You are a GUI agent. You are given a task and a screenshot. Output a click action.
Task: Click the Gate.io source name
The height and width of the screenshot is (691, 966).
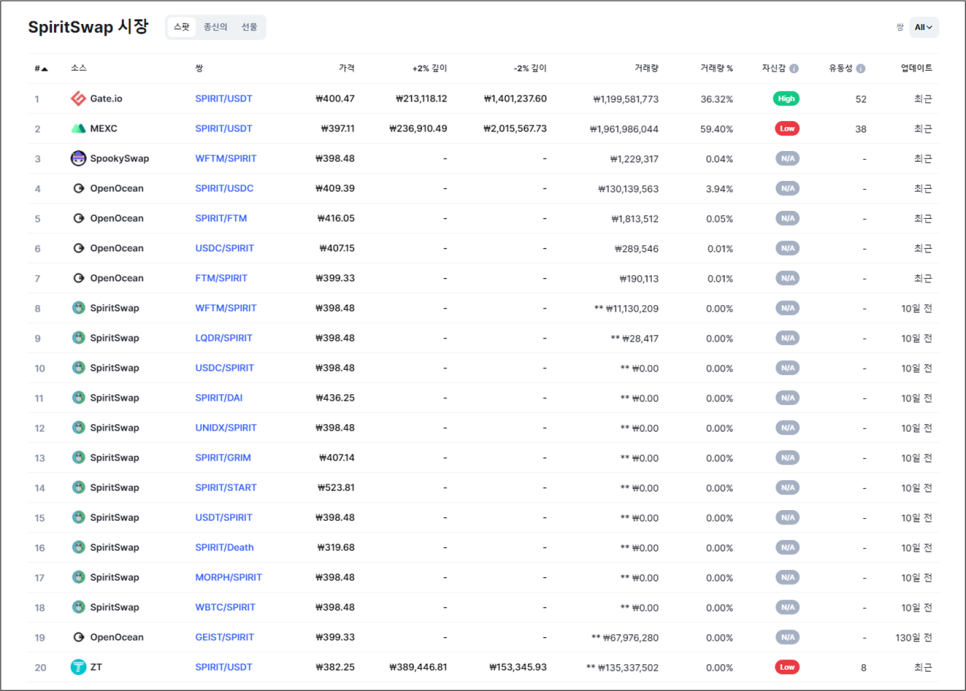106,99
